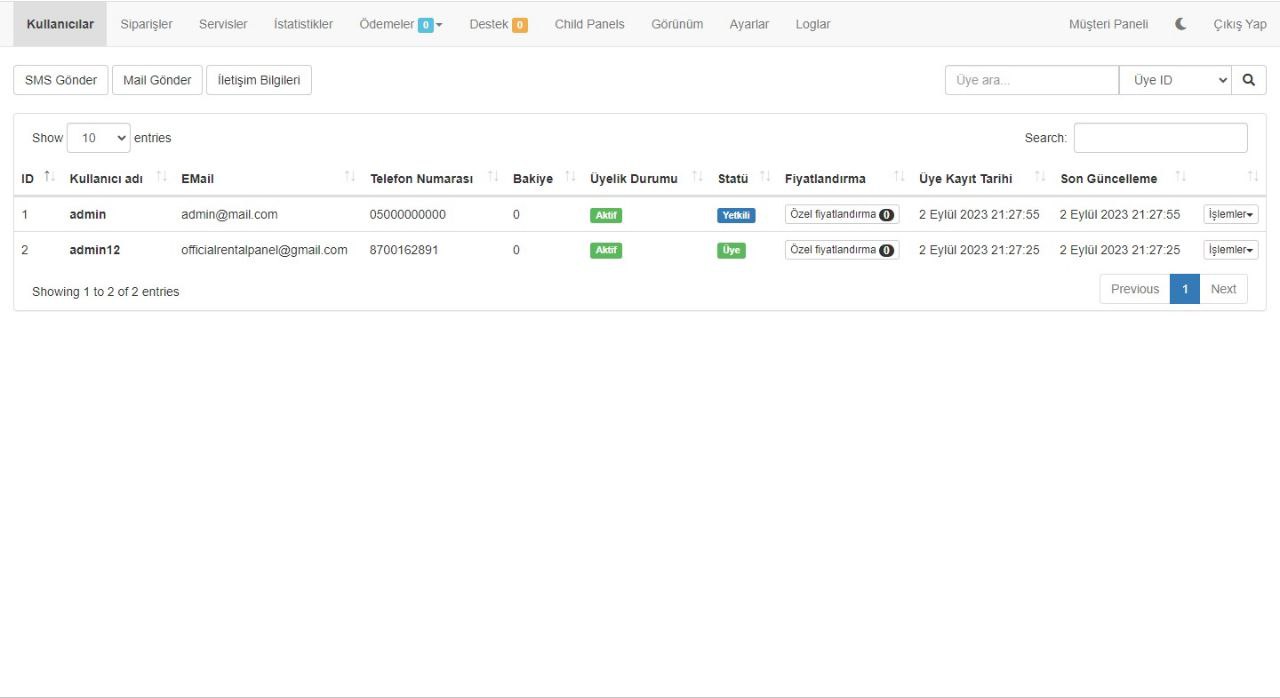Open İşlemler dropdown for admin user
Screen dimensions: 1280x698
tap(1230, 215)
